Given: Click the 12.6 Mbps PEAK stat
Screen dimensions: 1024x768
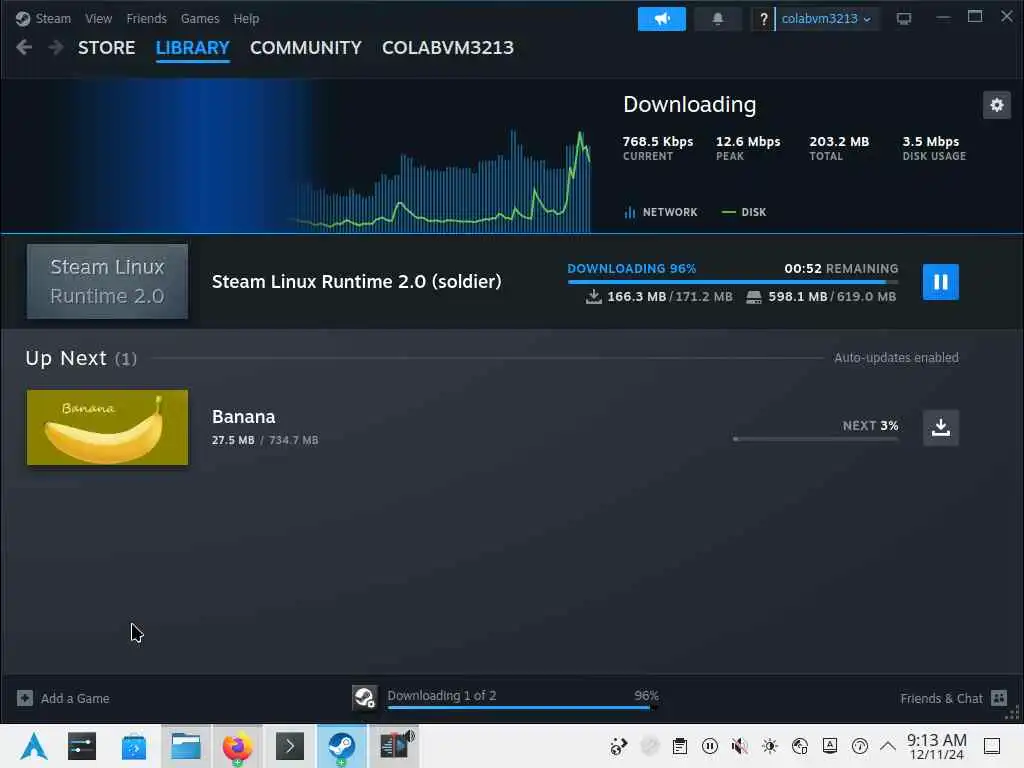Looking at the screenshot, I should tap(748, 148).
